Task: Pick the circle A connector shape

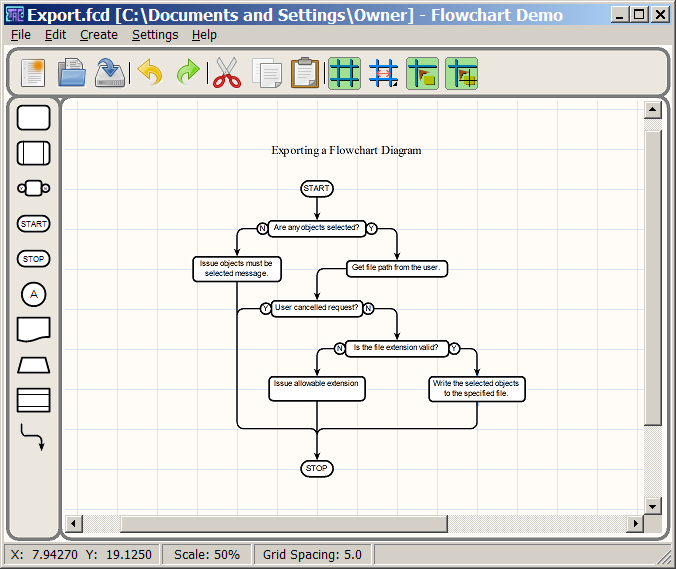Action: (34, 295)
